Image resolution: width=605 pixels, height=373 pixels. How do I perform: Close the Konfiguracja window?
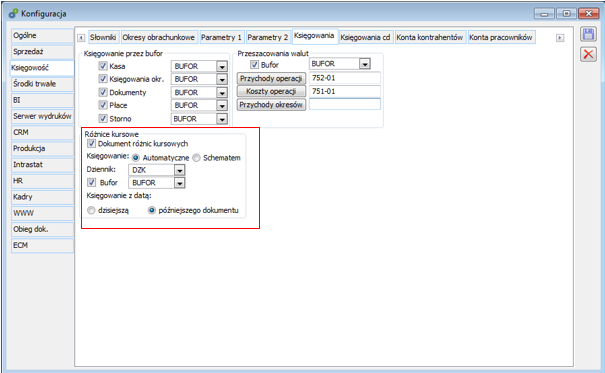tap(589, 14)
